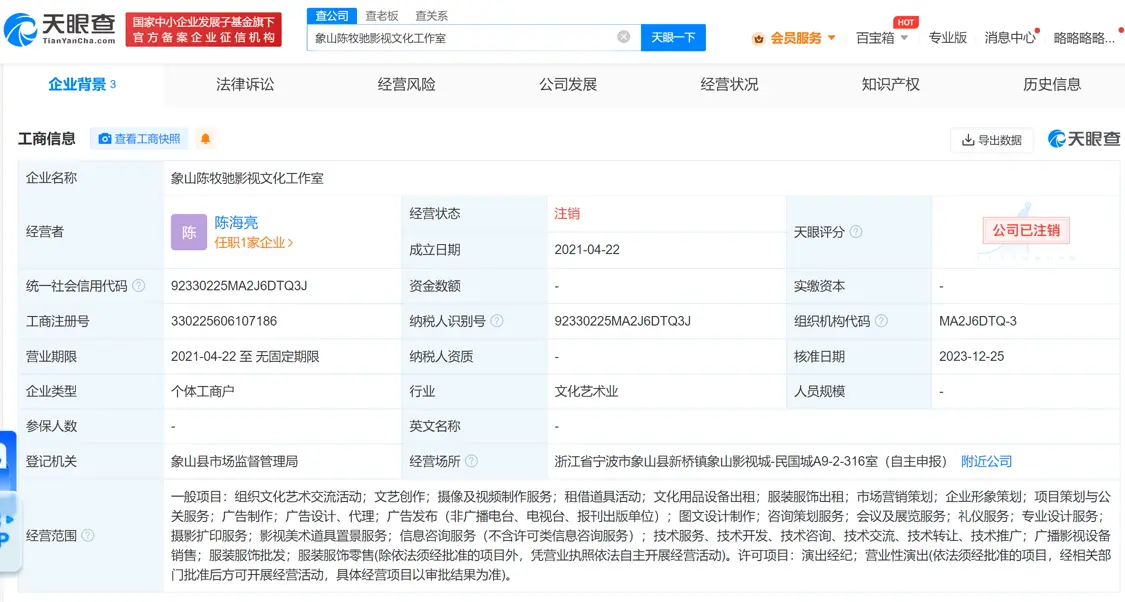Switch to the 法律诉讼 tab

tap(245, 85)
